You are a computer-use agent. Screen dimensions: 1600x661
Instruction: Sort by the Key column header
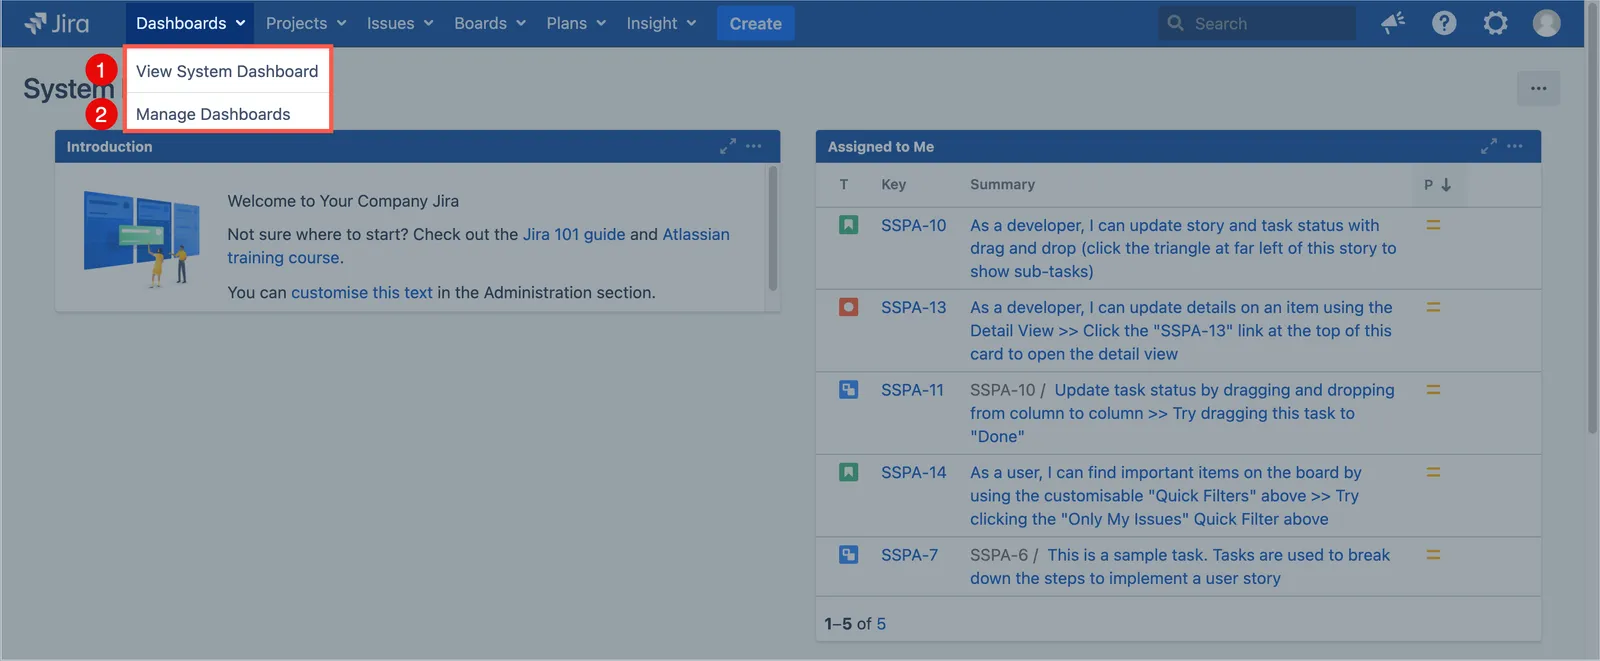pos(894,184)
